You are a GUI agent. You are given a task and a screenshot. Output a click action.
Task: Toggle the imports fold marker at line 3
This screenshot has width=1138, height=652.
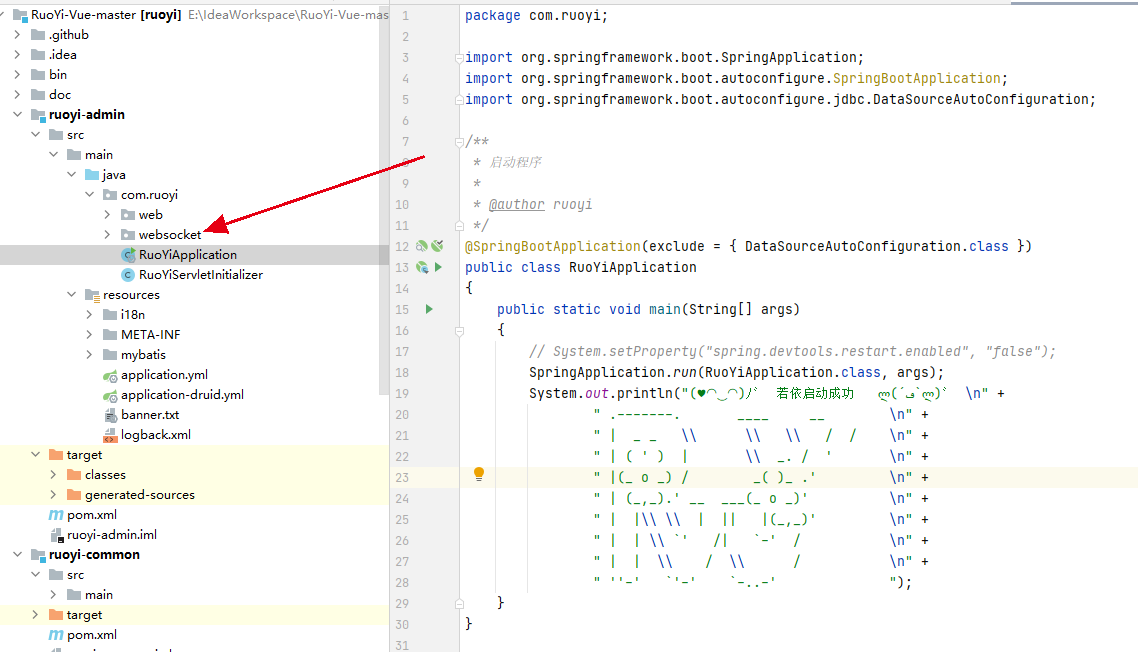(458, 57)
